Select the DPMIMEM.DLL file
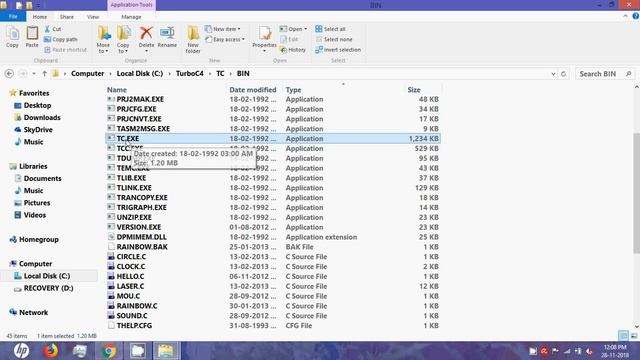This screenshot has height=360, width=640. (273, 237)
